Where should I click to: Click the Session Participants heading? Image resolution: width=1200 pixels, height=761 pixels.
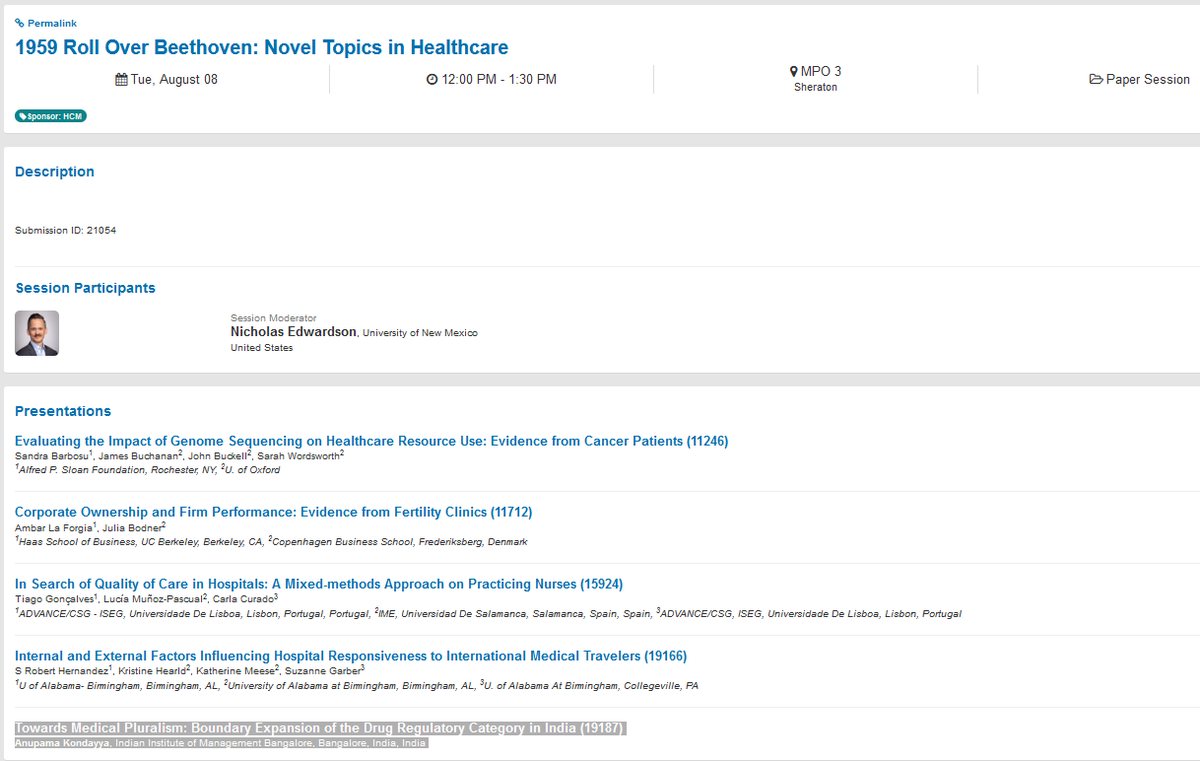(85, 287)
